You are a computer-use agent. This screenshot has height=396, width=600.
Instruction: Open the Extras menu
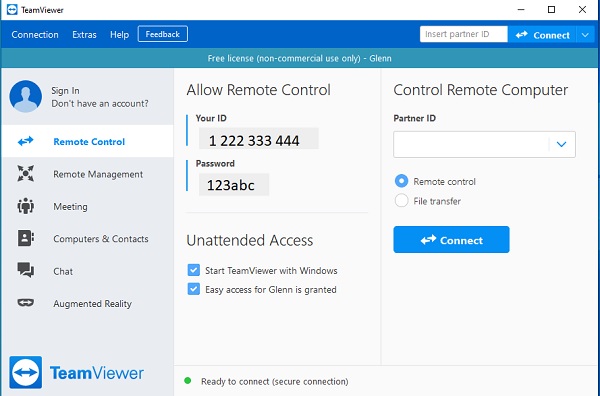coord(84,35)
